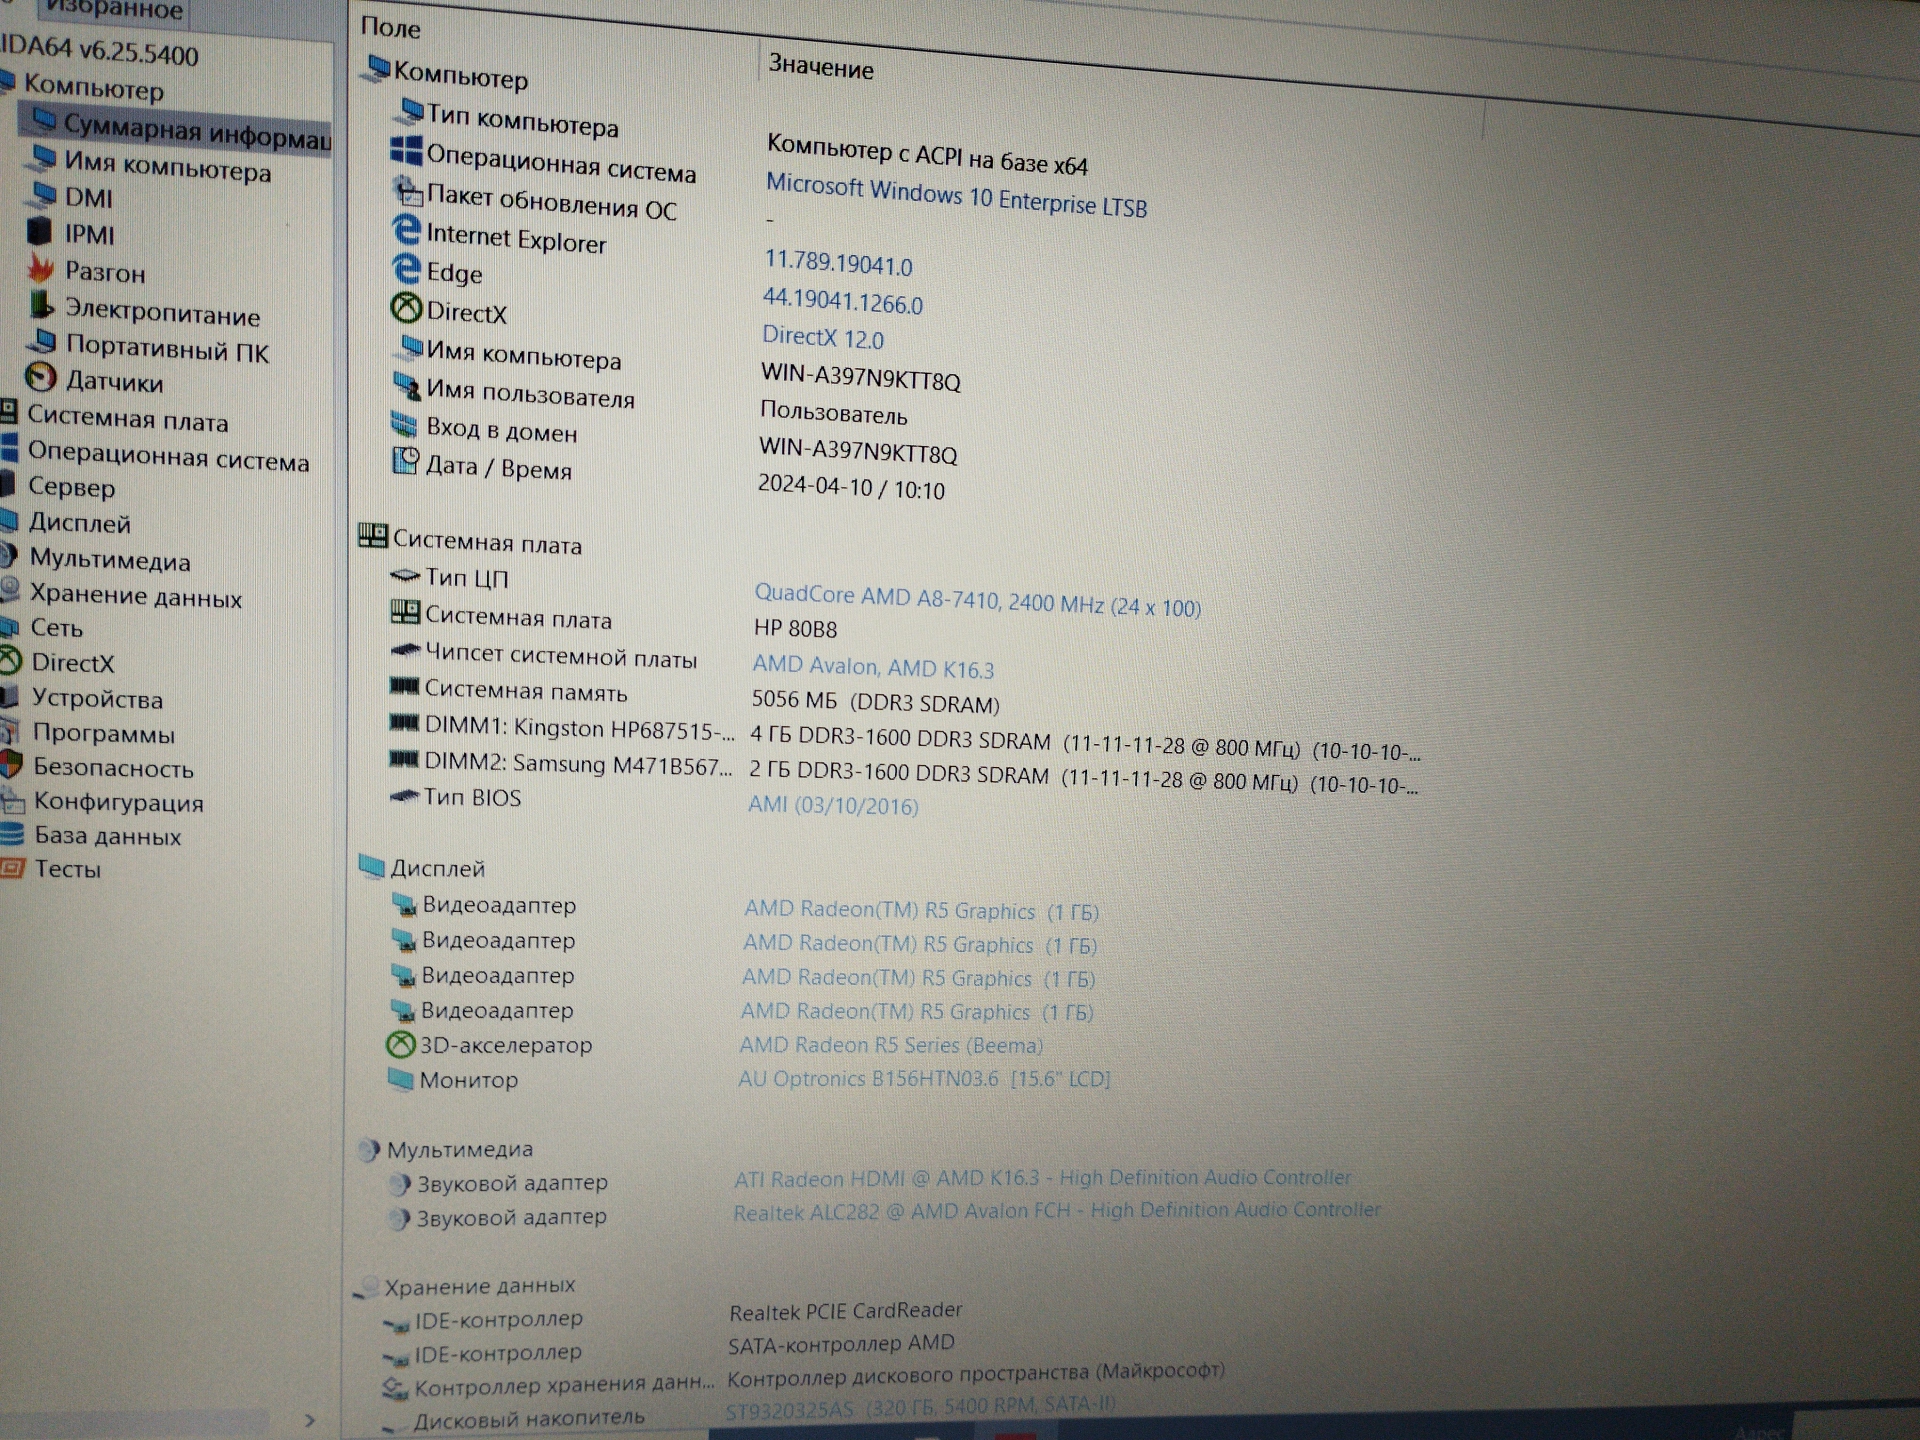Expand Операционная система in sidebar
This screenshot has width=1920, height=1440.
[x=168, y=456]
